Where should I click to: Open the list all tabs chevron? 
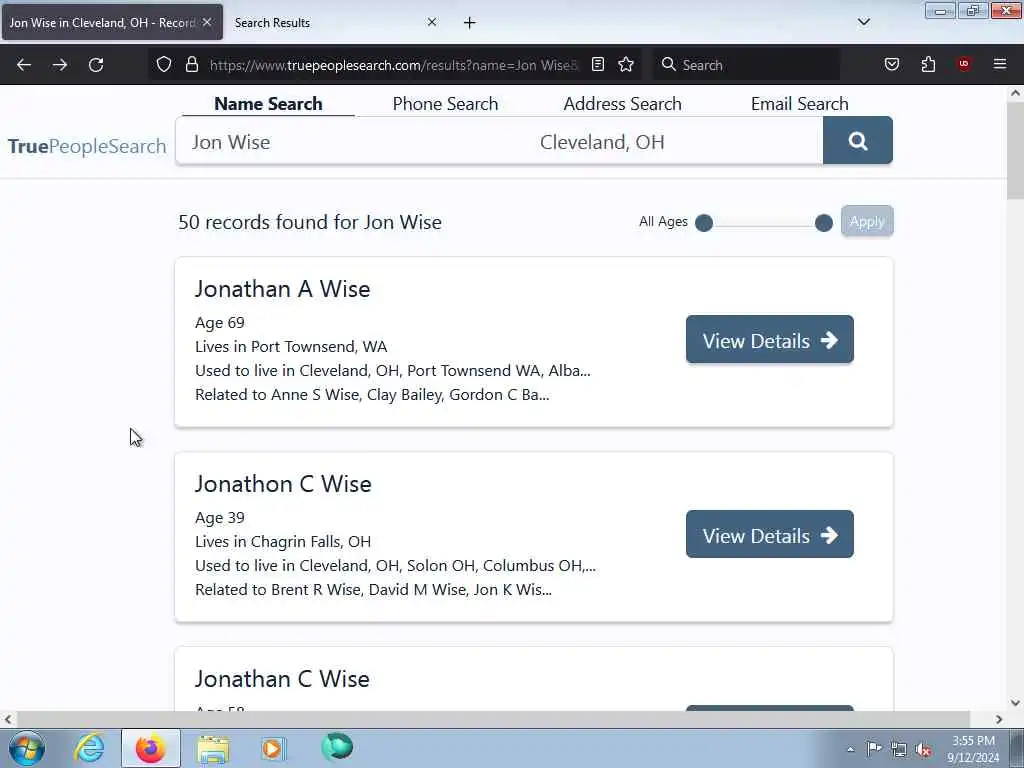(864, 22)
